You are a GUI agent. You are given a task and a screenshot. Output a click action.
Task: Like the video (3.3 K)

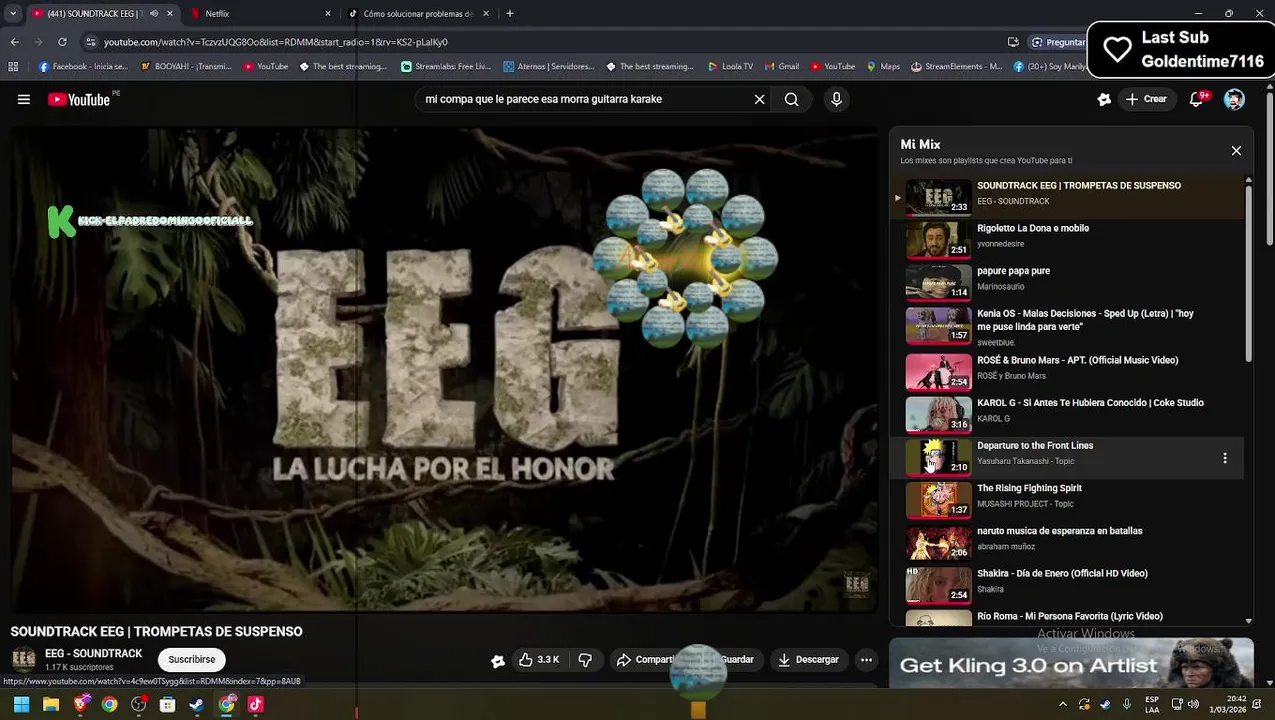point(538,659)
